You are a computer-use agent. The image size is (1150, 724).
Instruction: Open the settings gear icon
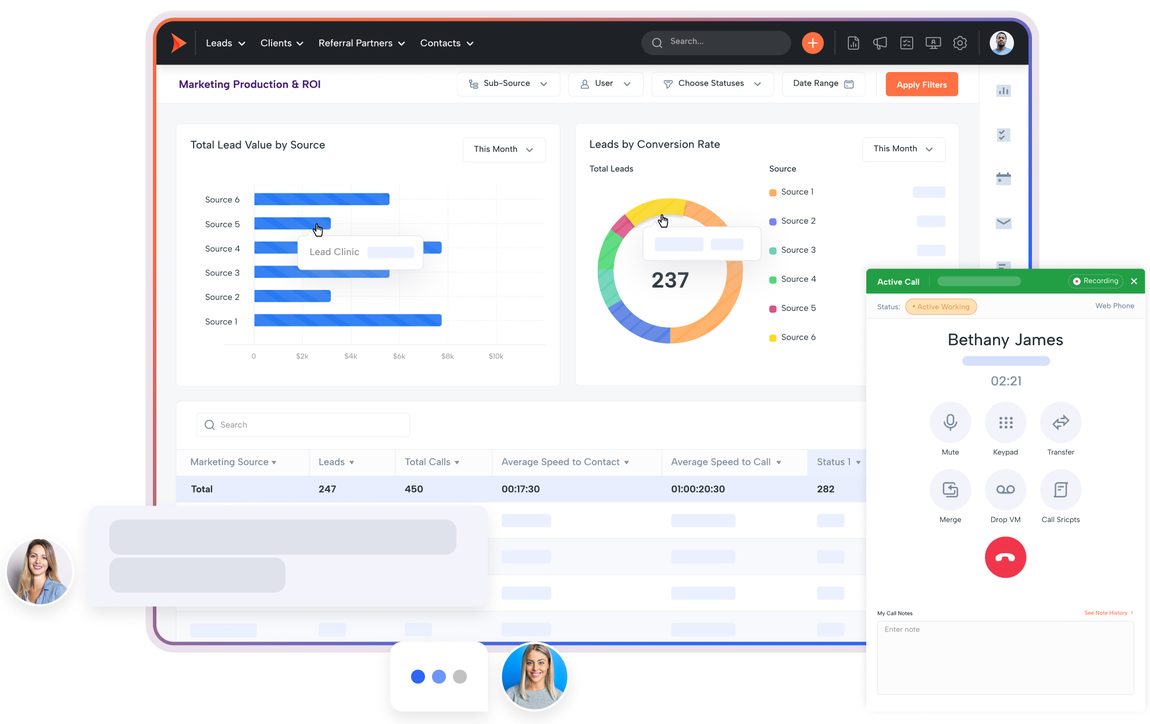pos(960,43)
